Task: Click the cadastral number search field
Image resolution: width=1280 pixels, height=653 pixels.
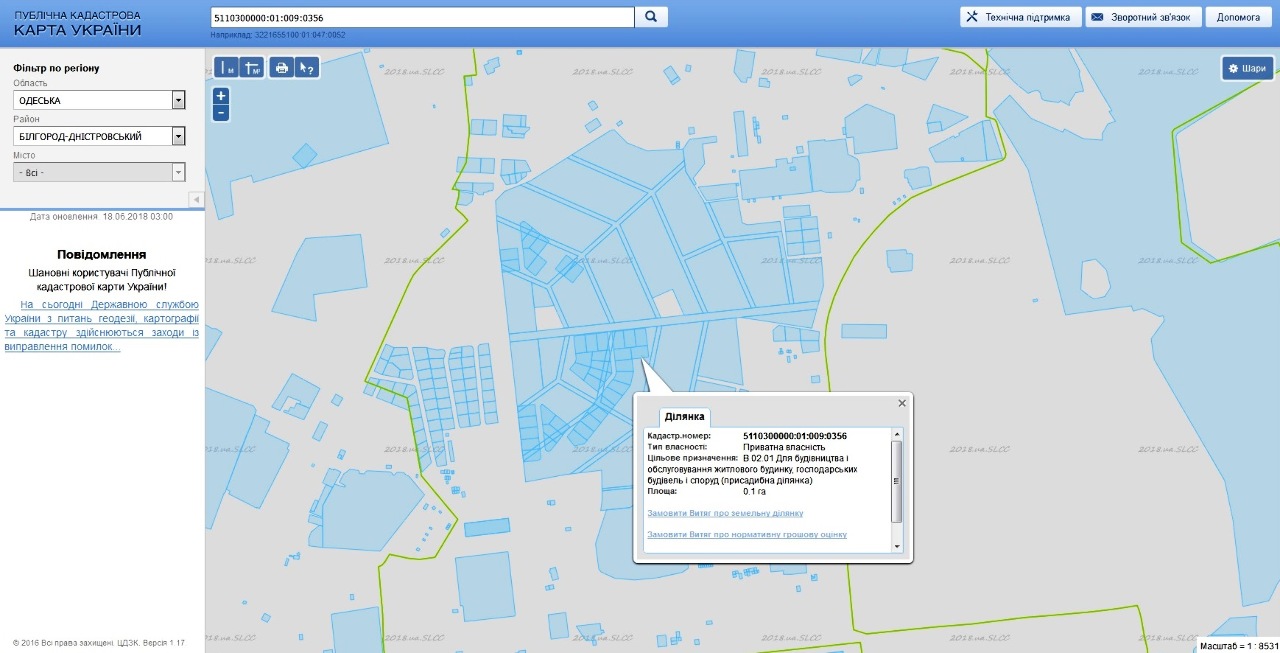Action: pyautogui.click(x=422, y=18)
